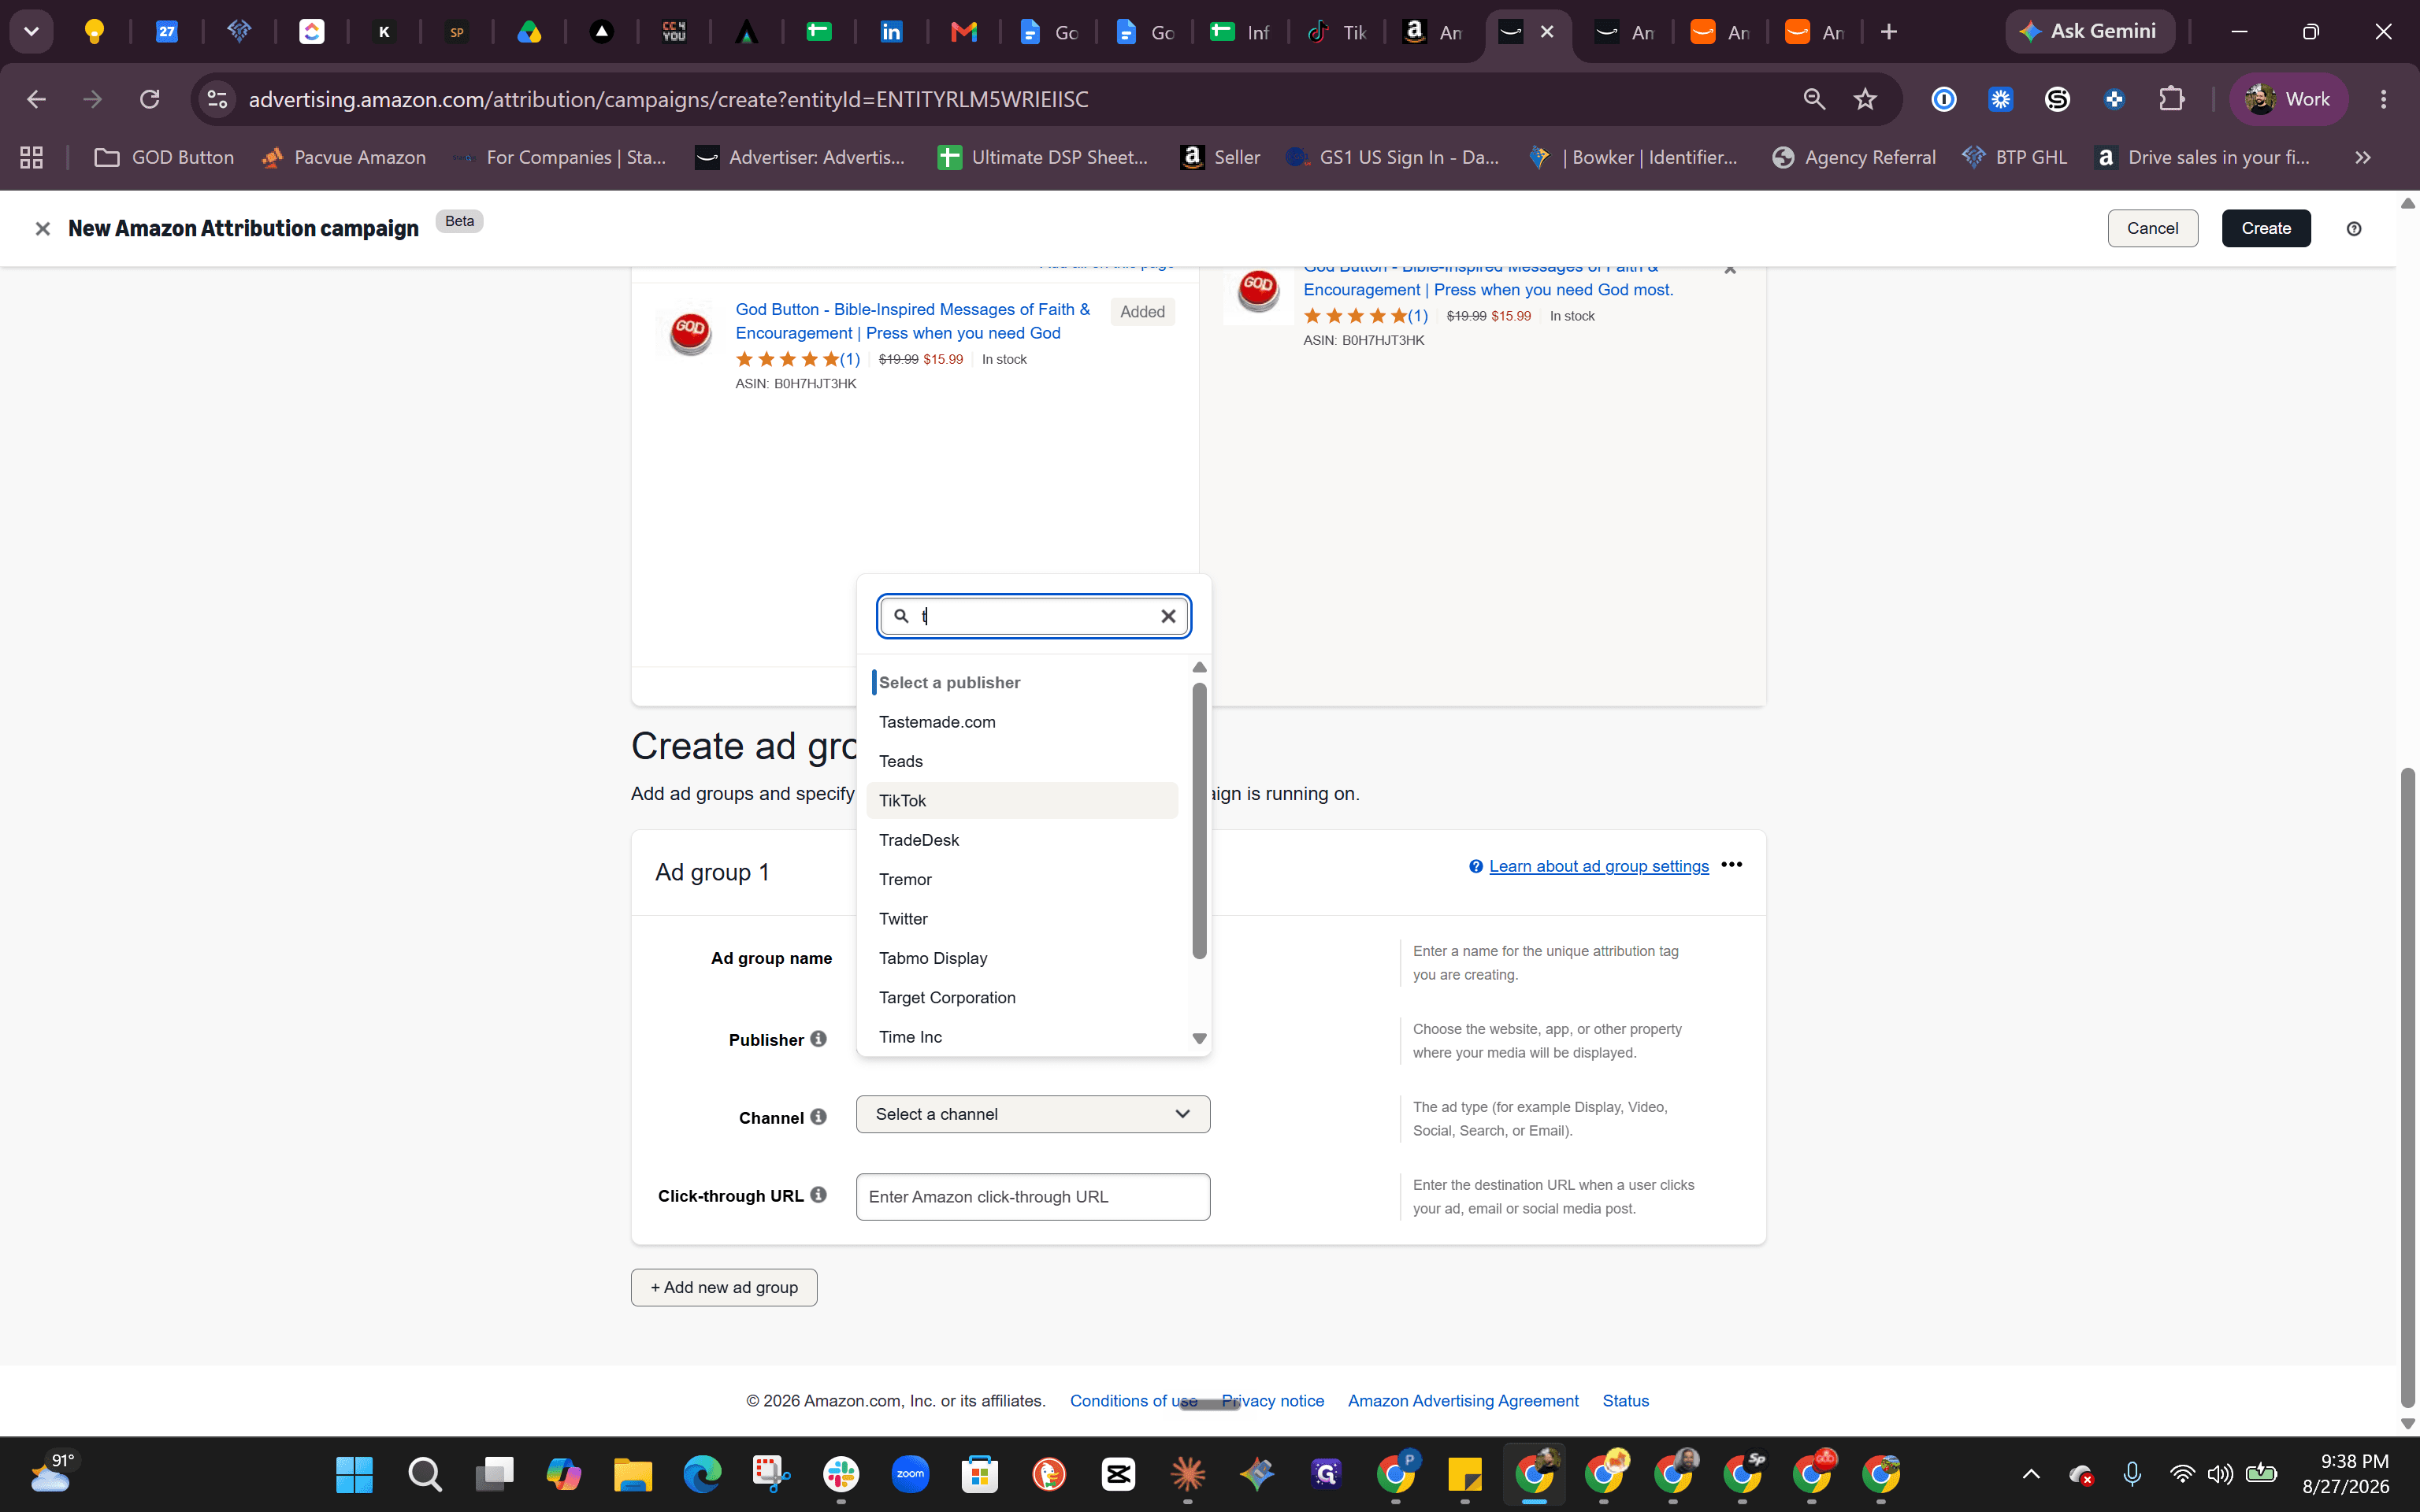Viewport: 2420px width, 1512px height.
Task: Click the Click-through URL info icon
Action: (x=818, y=1195)
